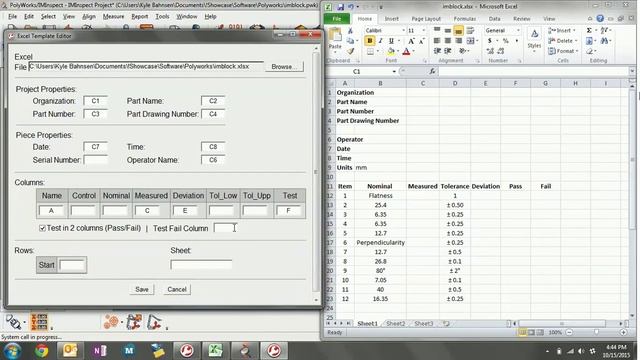Click the Rows Start input field

[x=72, y=265]
